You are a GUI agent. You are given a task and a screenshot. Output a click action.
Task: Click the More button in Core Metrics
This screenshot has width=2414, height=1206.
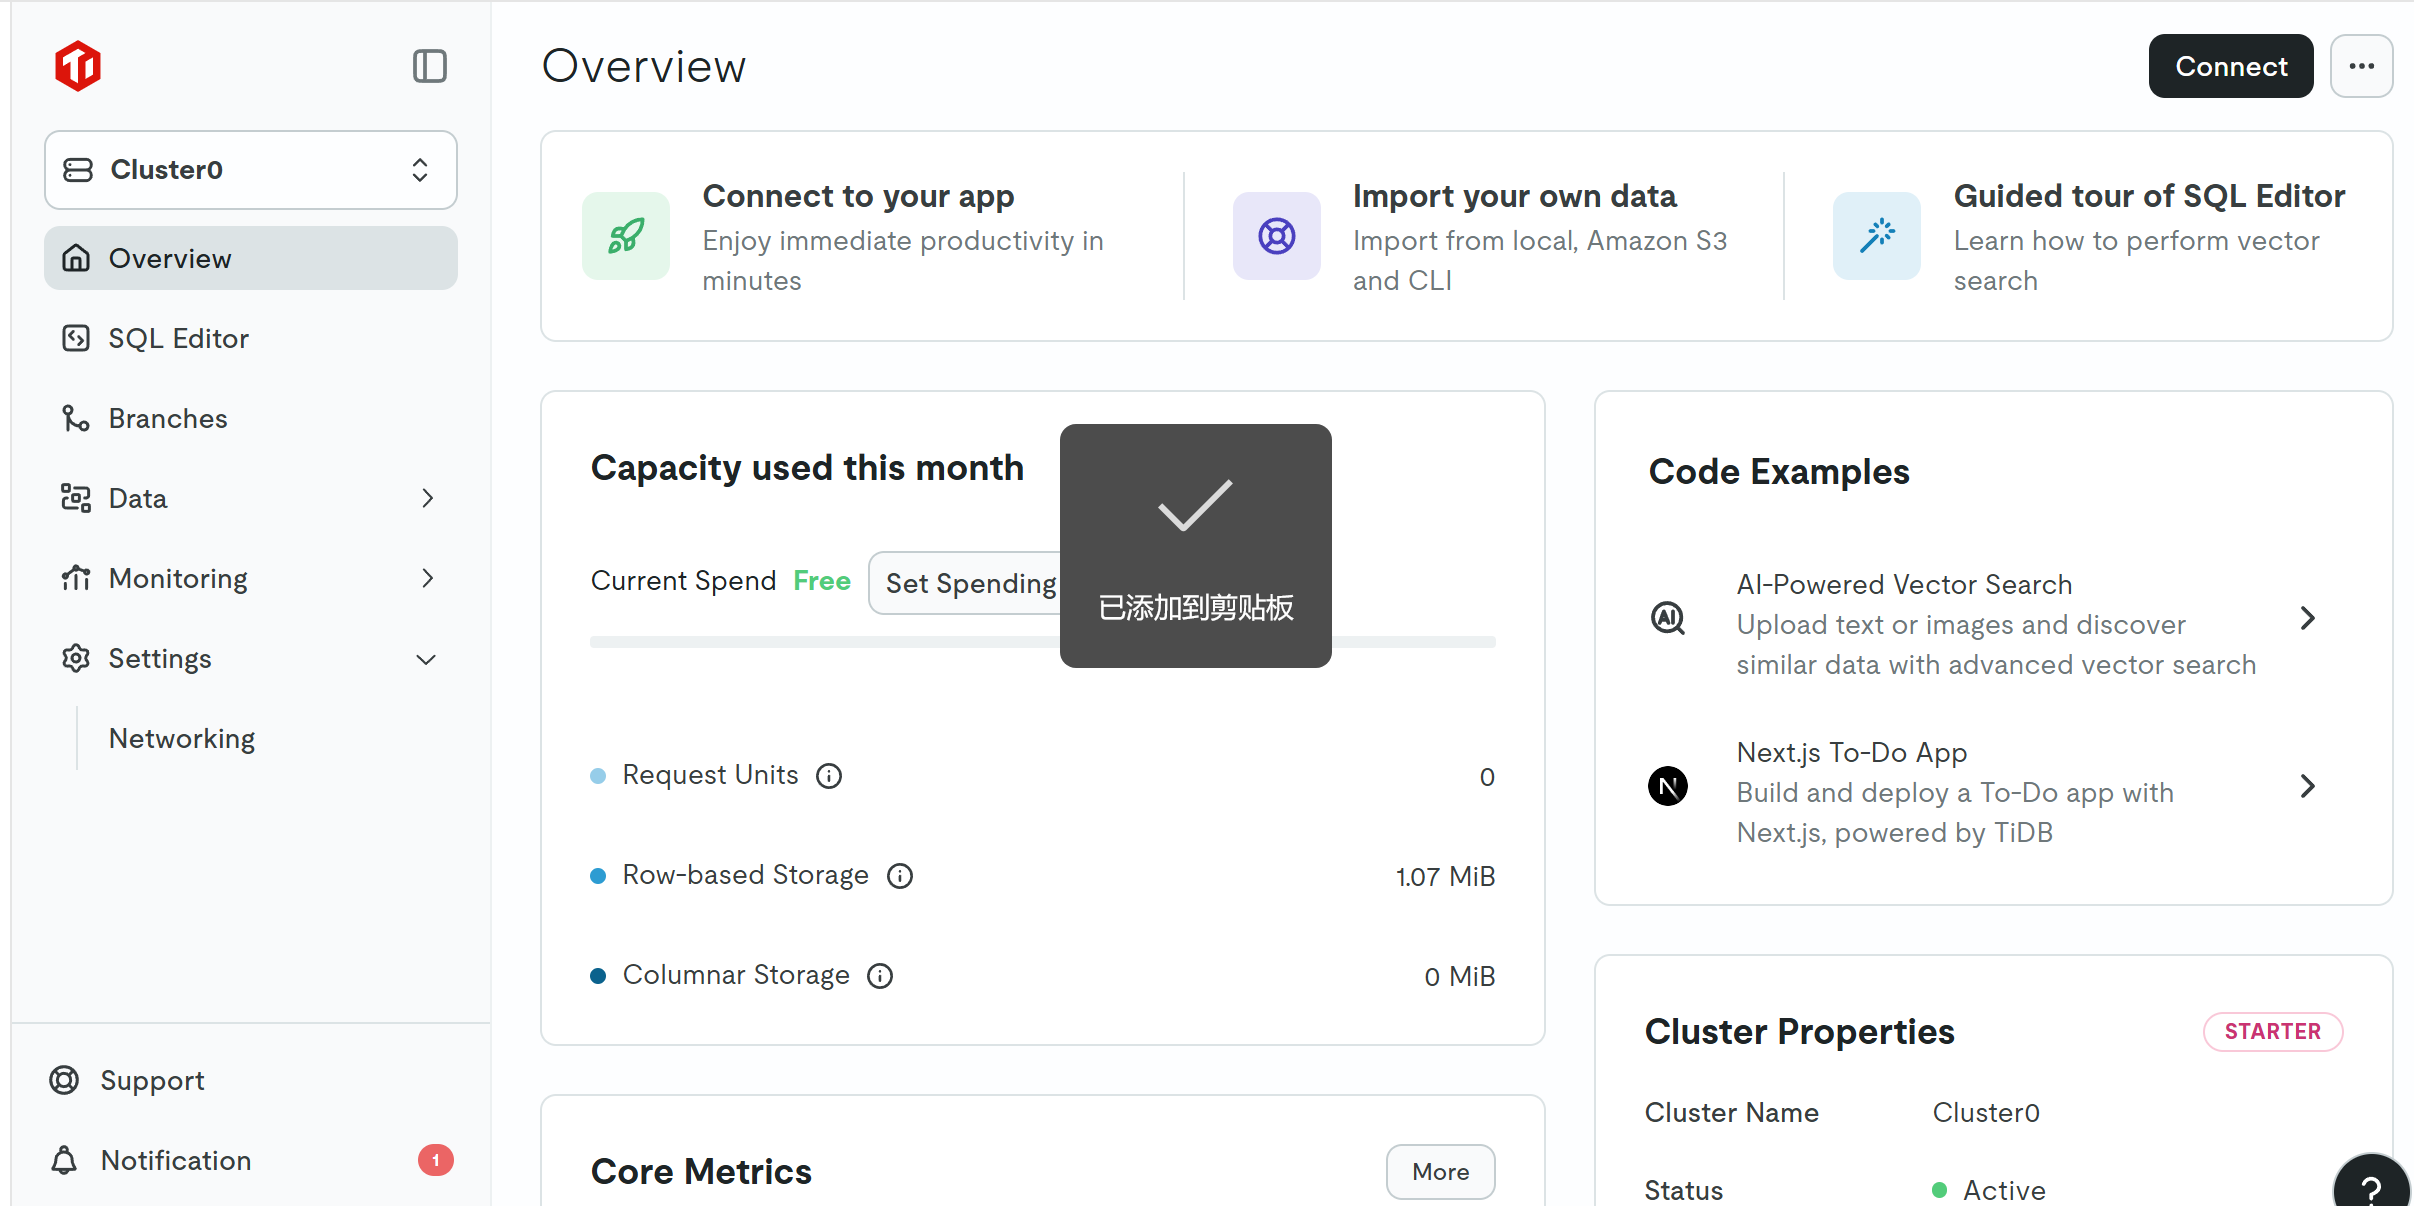[x=1440, y=1171]
